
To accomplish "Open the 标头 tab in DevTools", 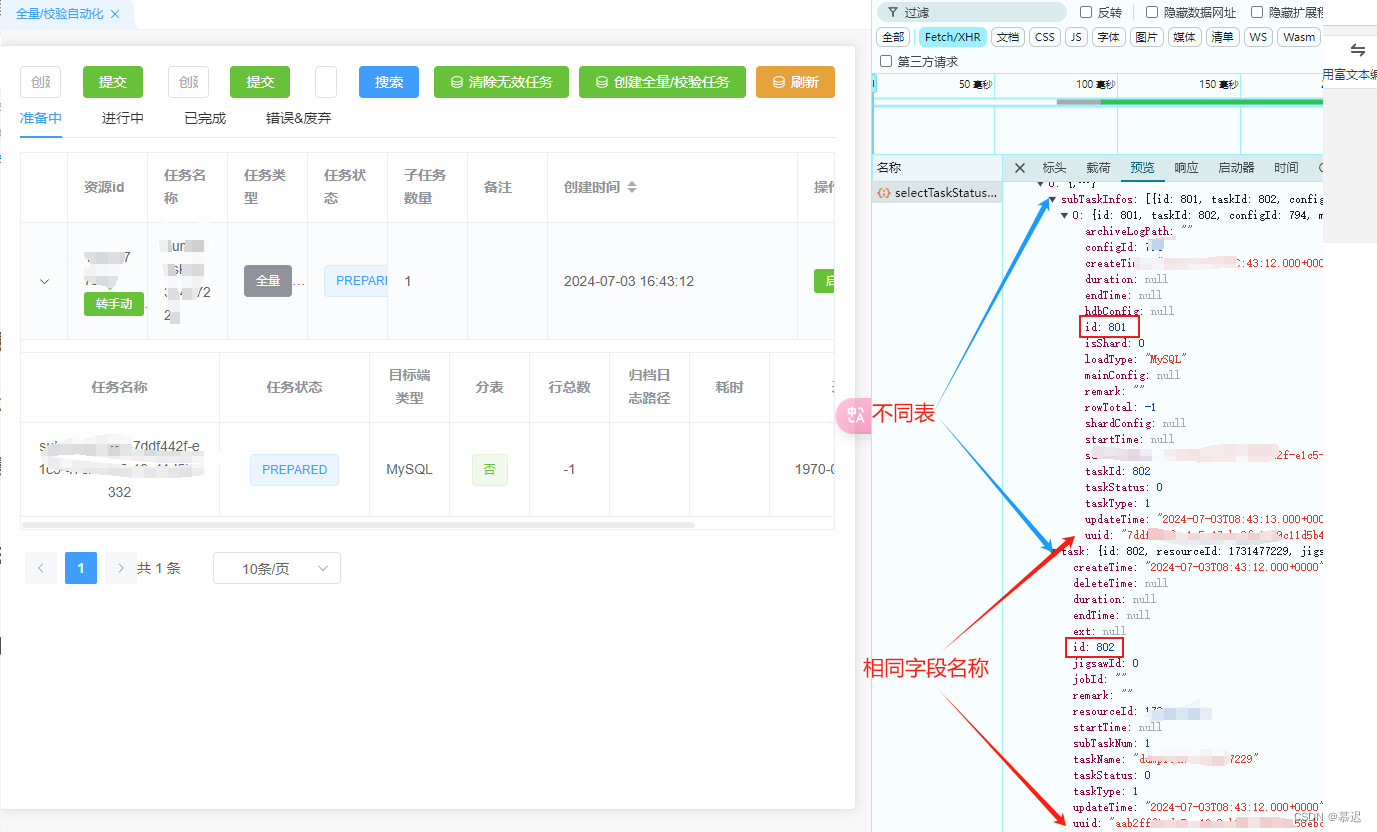I will click(1054, 168).
